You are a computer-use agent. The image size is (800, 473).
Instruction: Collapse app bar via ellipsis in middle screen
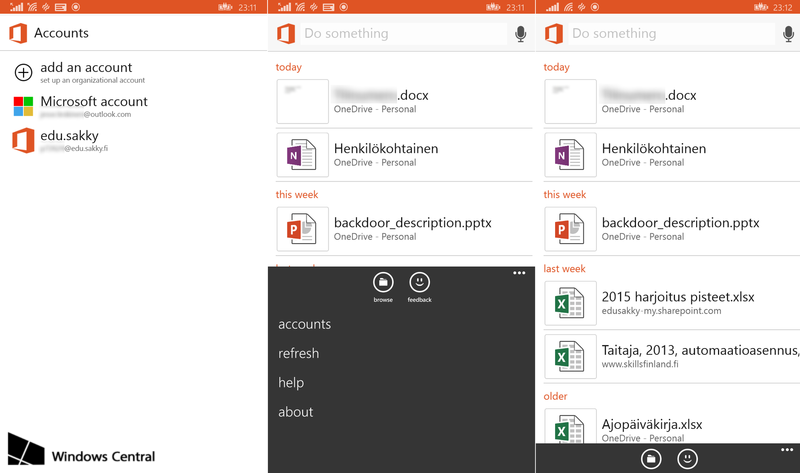519,273
